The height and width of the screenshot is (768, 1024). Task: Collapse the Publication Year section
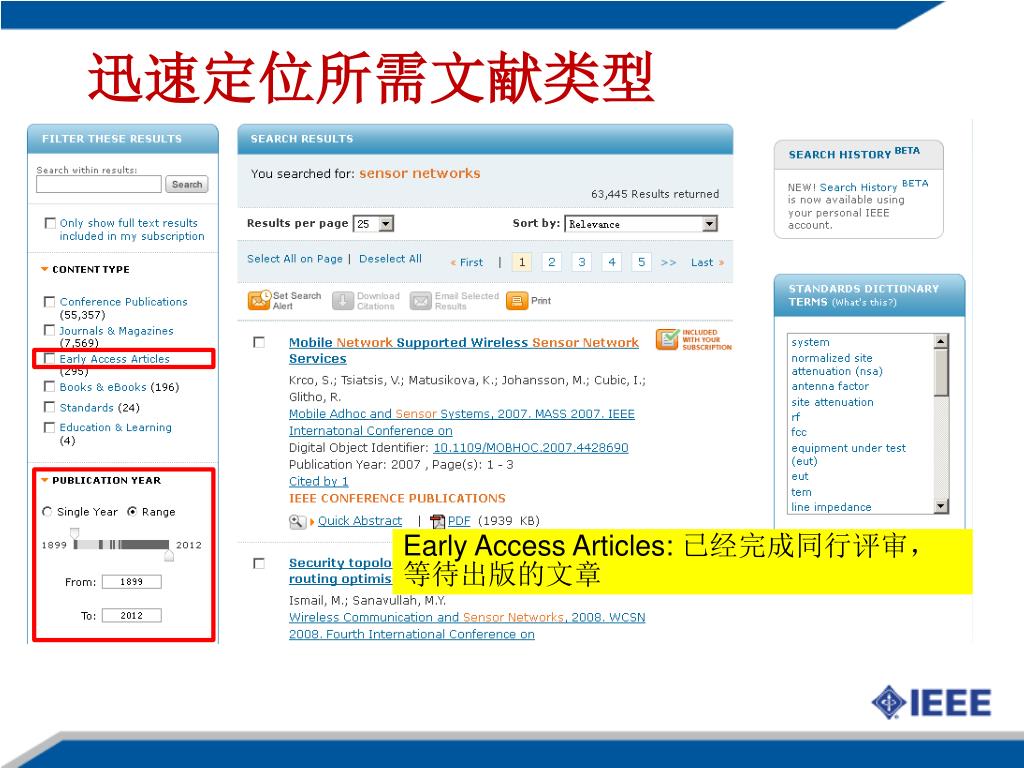[44, 480]
